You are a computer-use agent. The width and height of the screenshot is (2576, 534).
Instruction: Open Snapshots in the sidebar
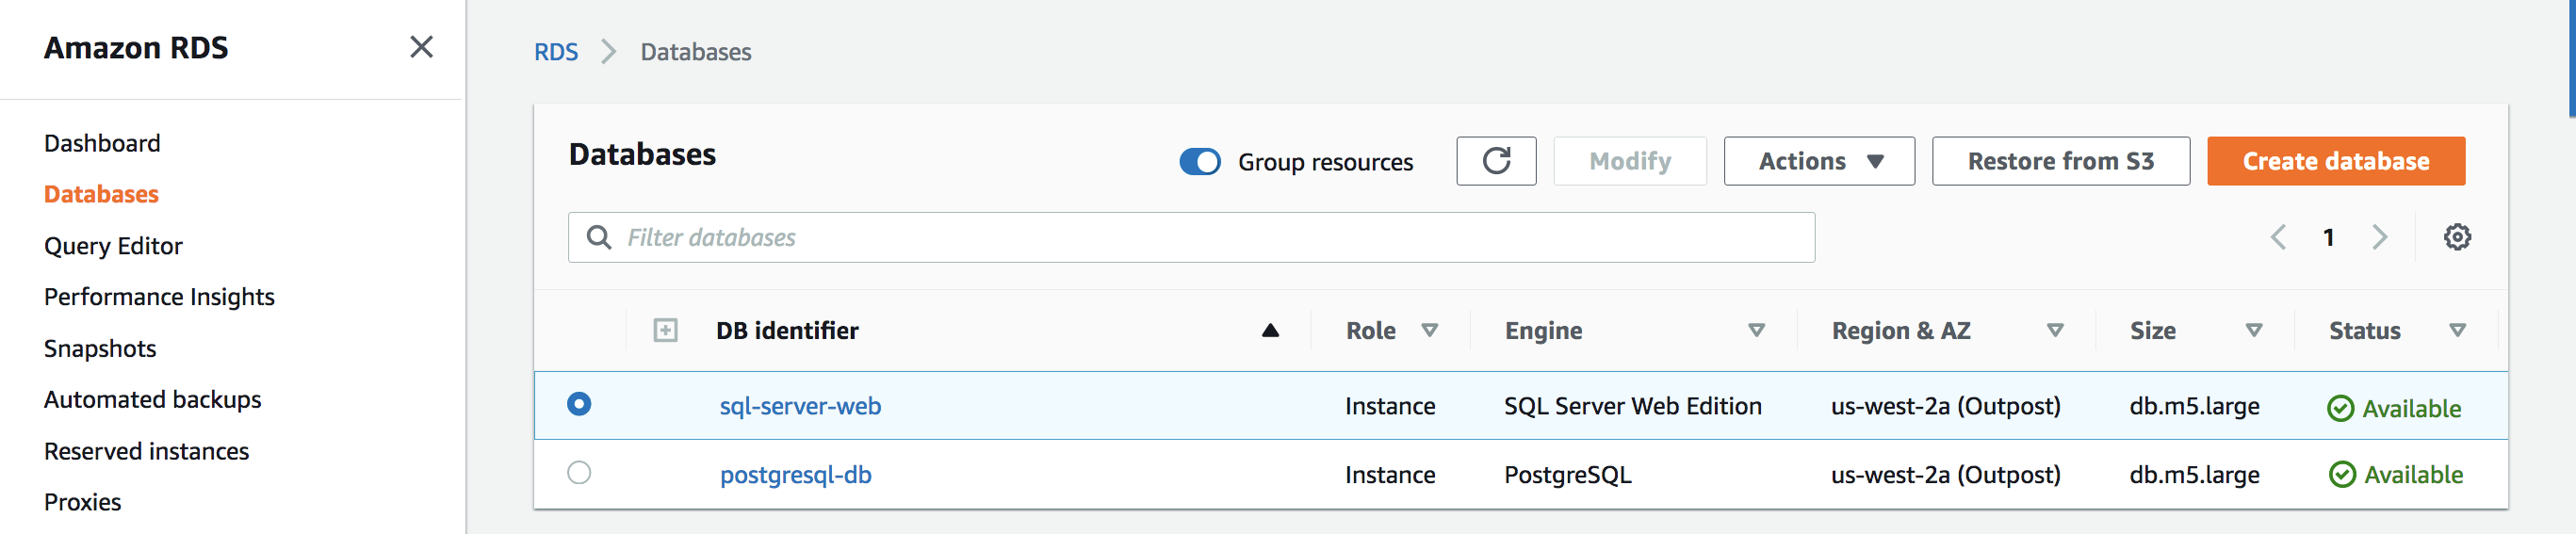(x=100, y=348)
